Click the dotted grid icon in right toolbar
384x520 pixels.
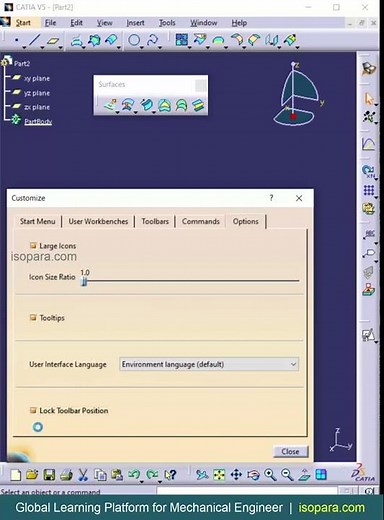pyautogui.click(x=369, y=190)
